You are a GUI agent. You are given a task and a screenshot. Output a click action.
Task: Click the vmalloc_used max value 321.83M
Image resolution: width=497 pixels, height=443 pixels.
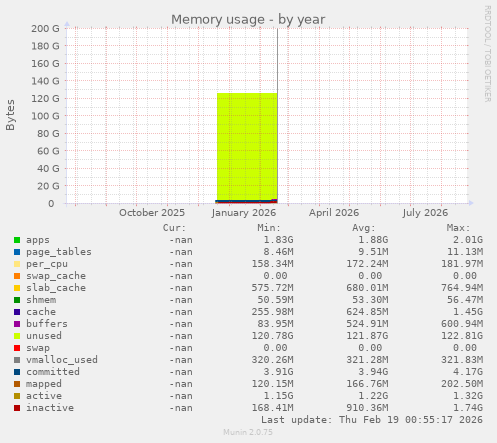click(462, 360)
